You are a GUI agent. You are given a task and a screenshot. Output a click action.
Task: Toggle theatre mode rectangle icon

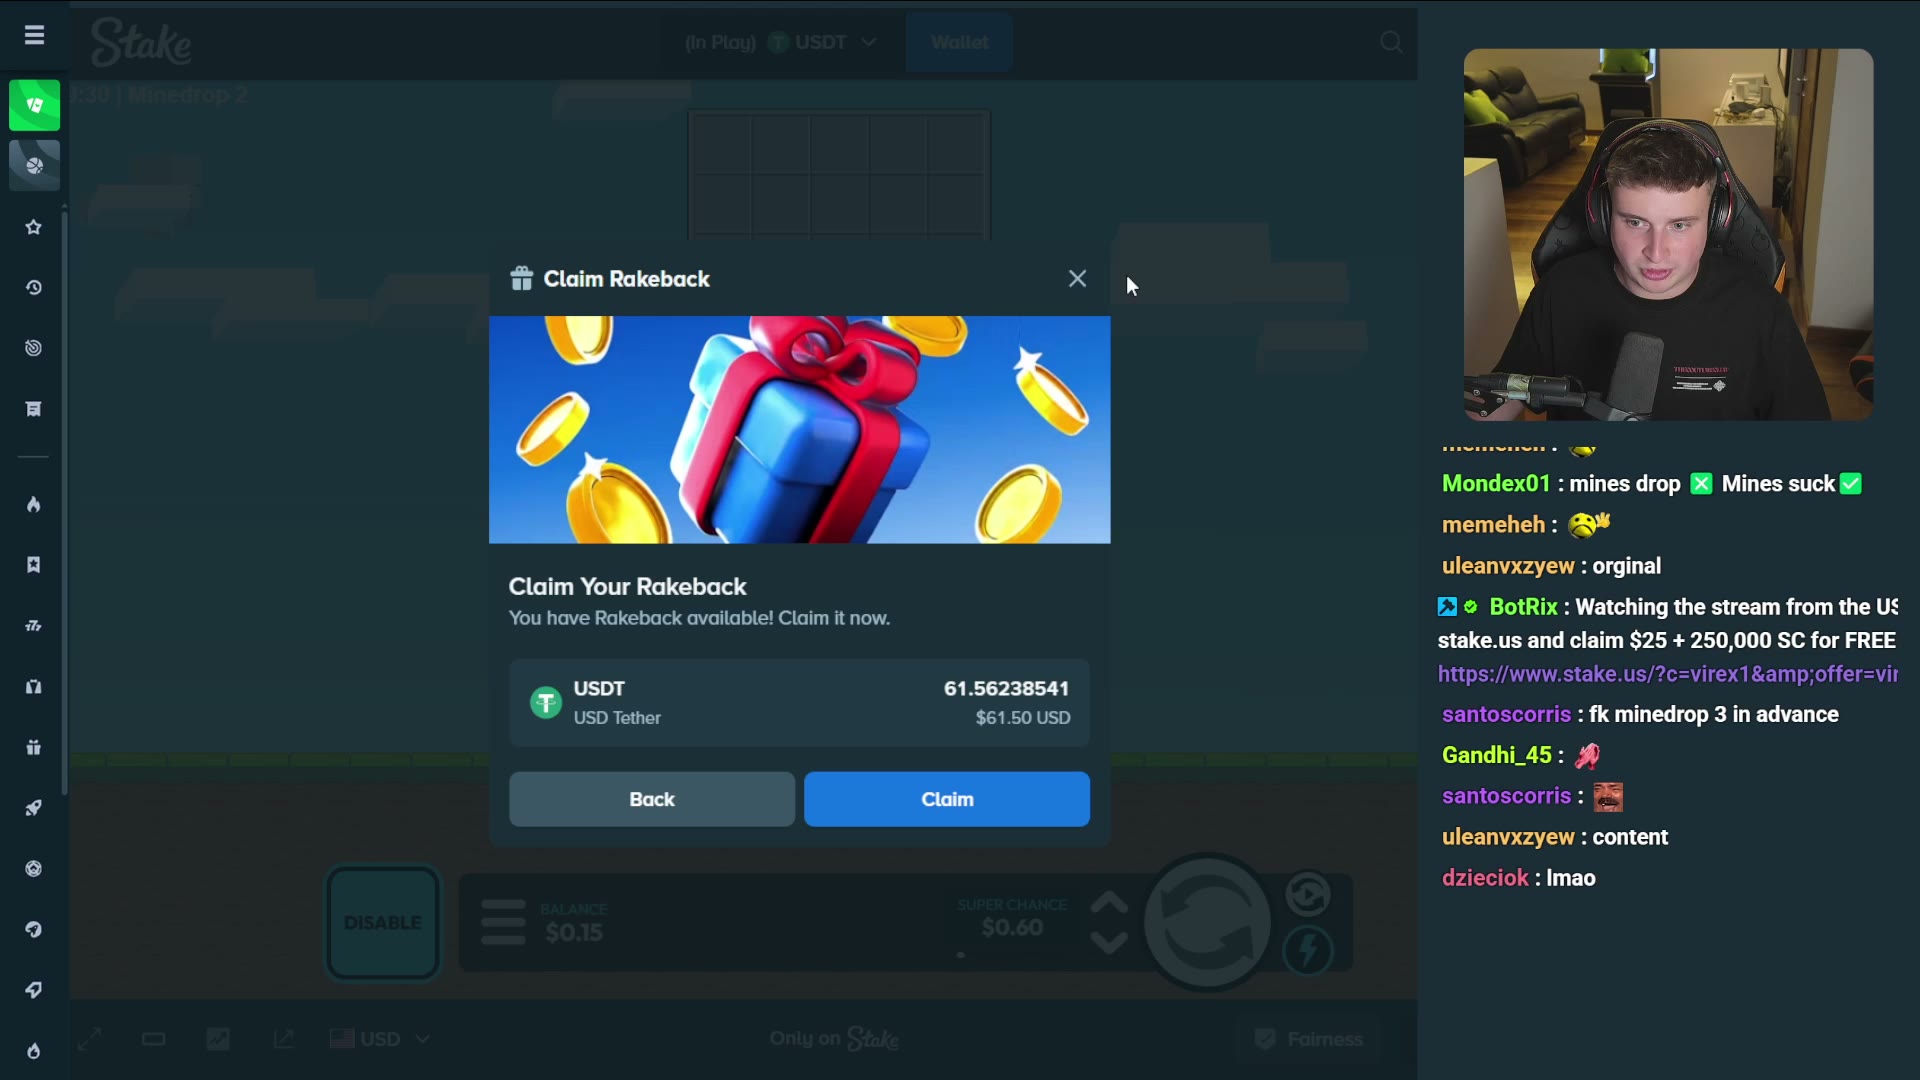(x=154, y=1039)
